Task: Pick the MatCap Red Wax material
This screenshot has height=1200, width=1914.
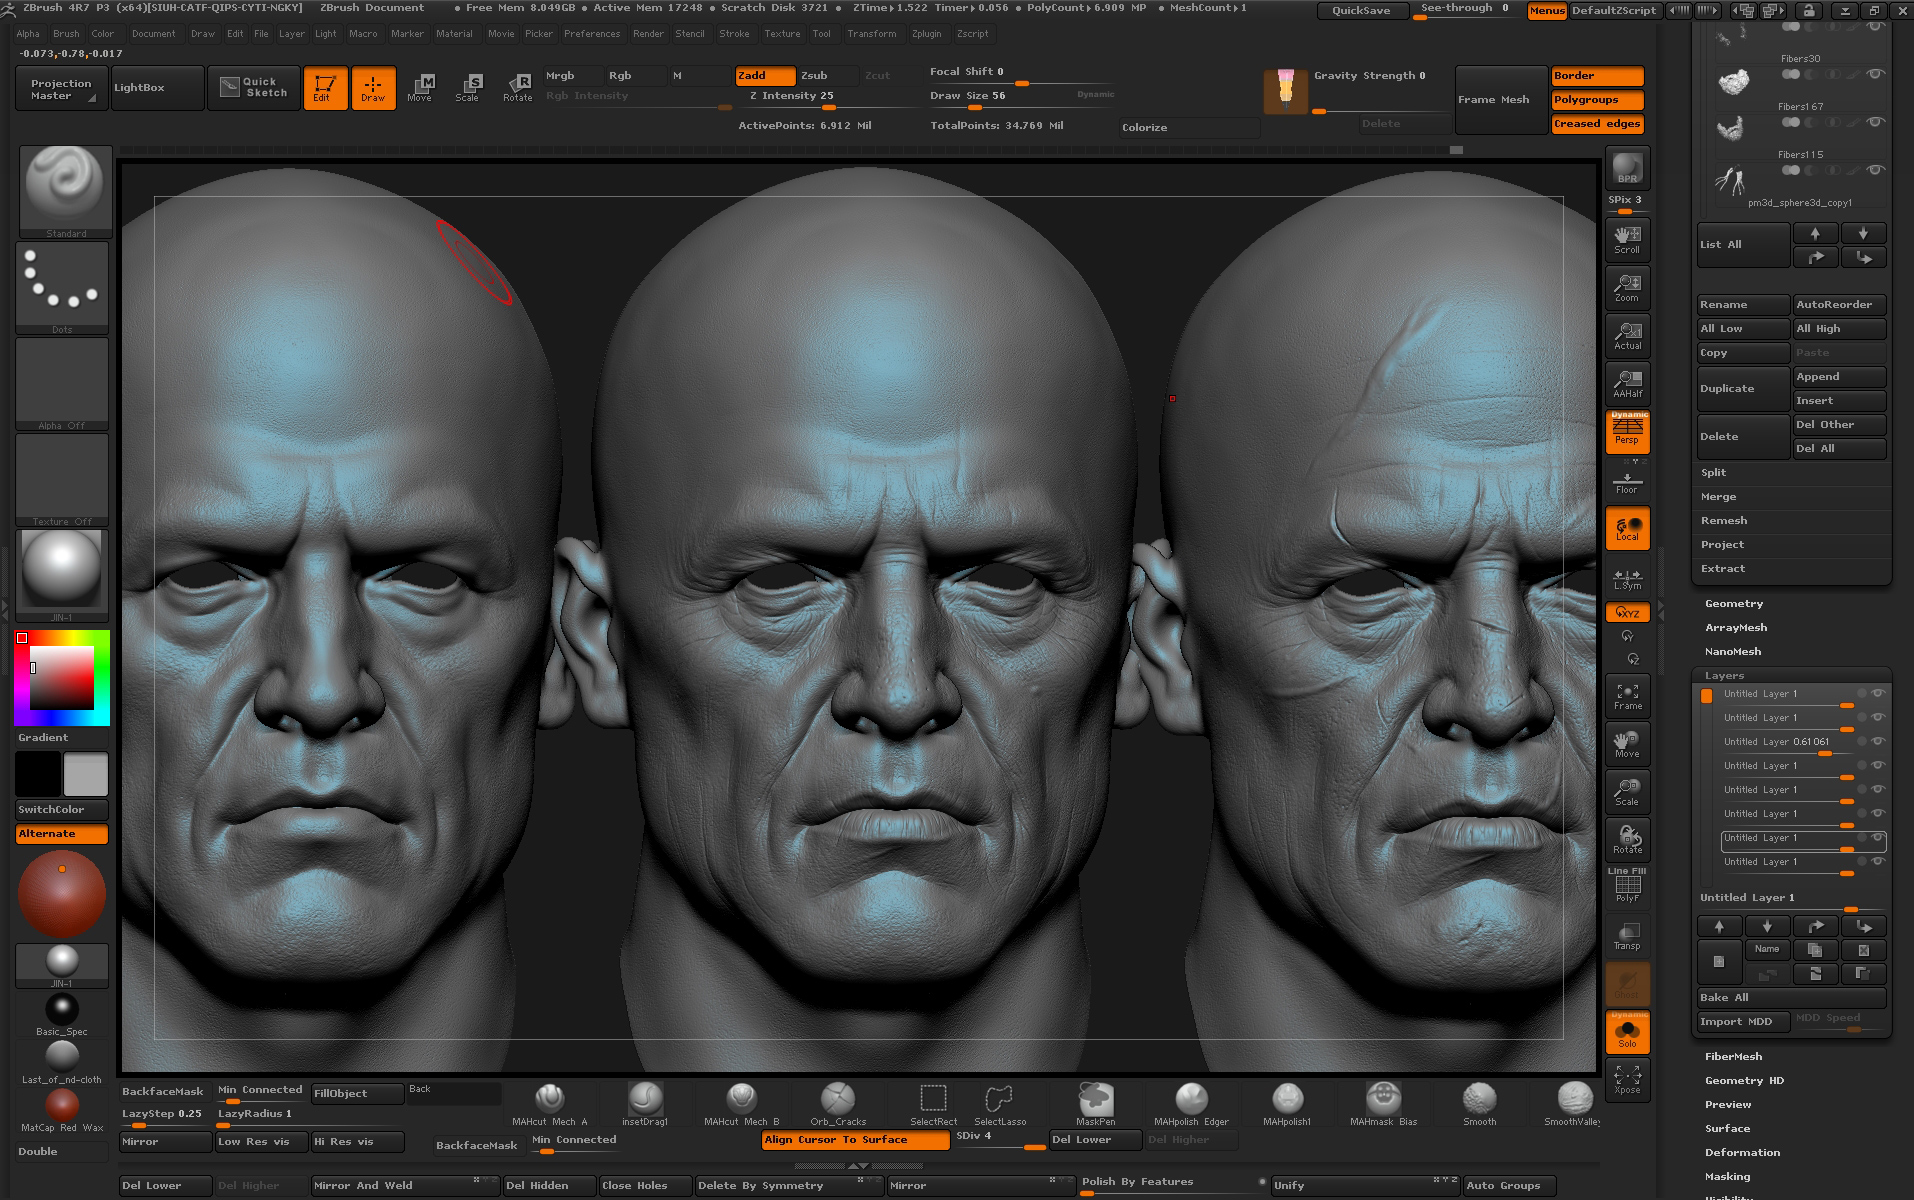Action: (x=62, y=1112)
